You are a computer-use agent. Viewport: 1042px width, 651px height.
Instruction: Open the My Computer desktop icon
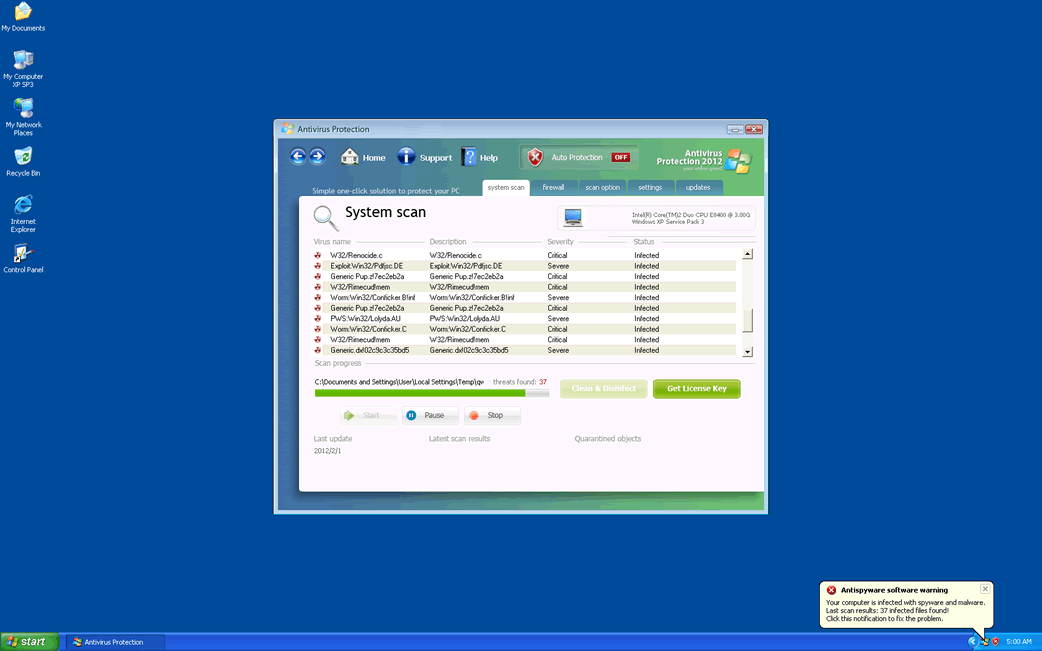23,60
